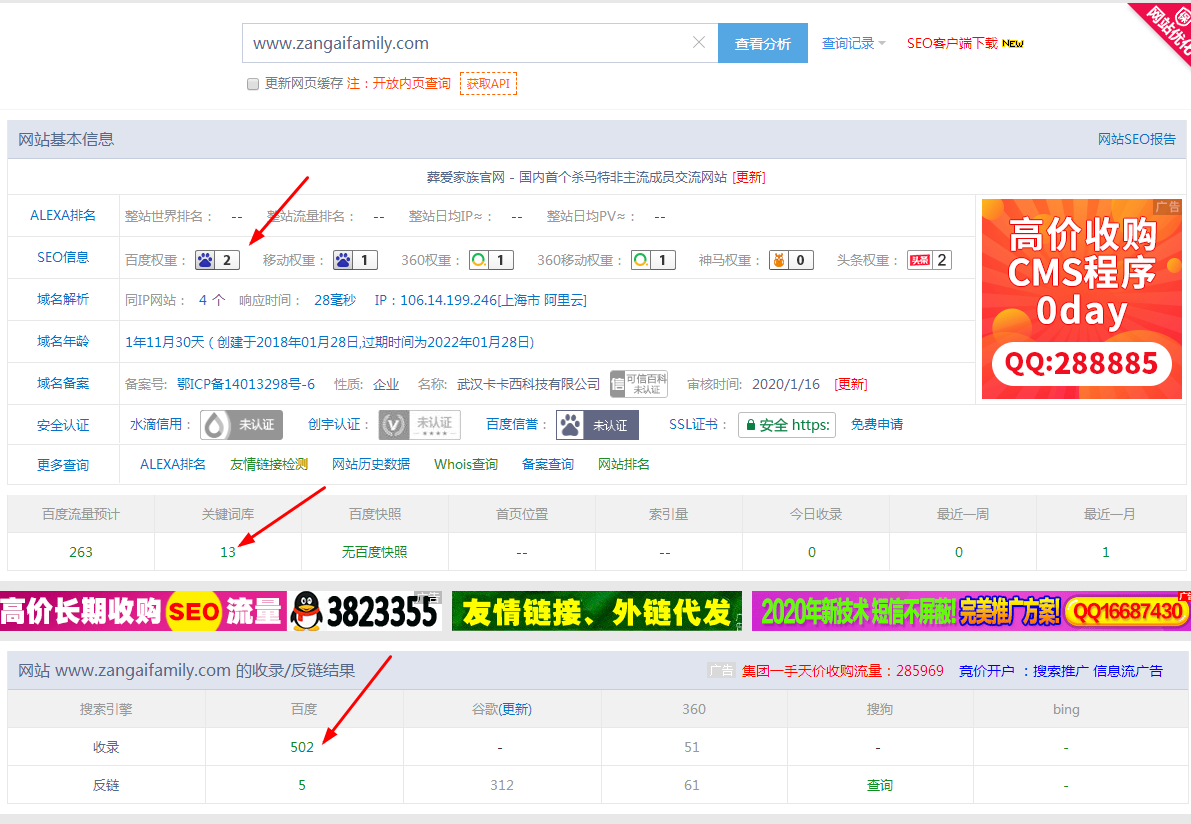This screenshot has height=824, width=1191.
Task: Open the 高价收购CMS程序 ad banner
Action: point(1082,299)
